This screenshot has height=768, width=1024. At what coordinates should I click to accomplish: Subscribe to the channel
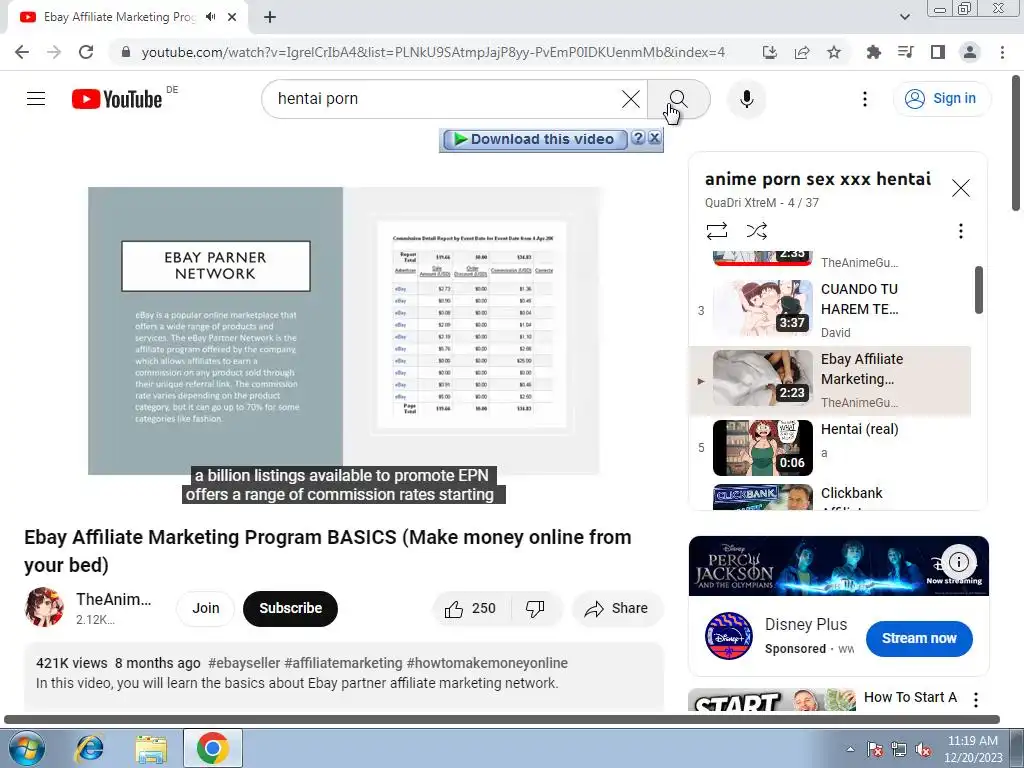tap(291, 609)
